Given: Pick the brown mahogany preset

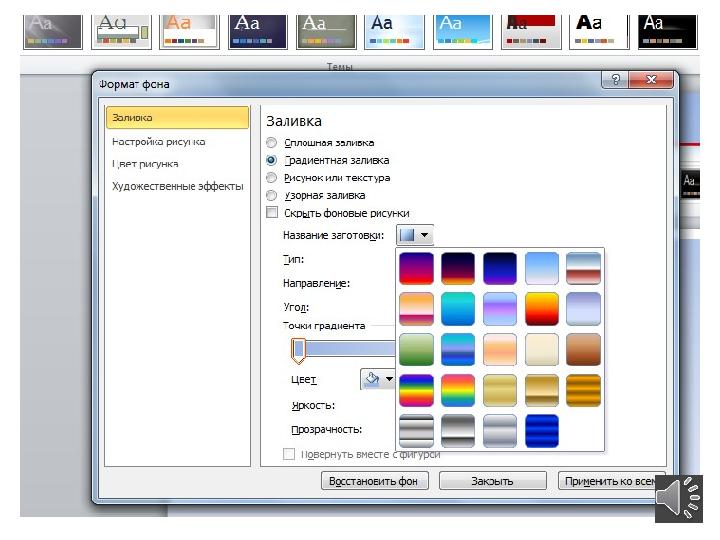Looking at the screenshot, I should pyautogui.click(x=583, y=349).
